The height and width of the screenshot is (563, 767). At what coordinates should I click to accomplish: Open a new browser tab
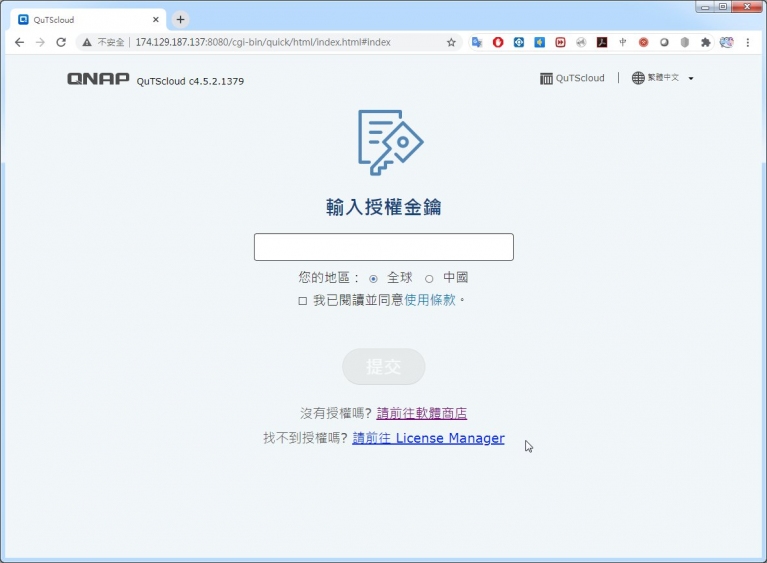pos(180,20)
